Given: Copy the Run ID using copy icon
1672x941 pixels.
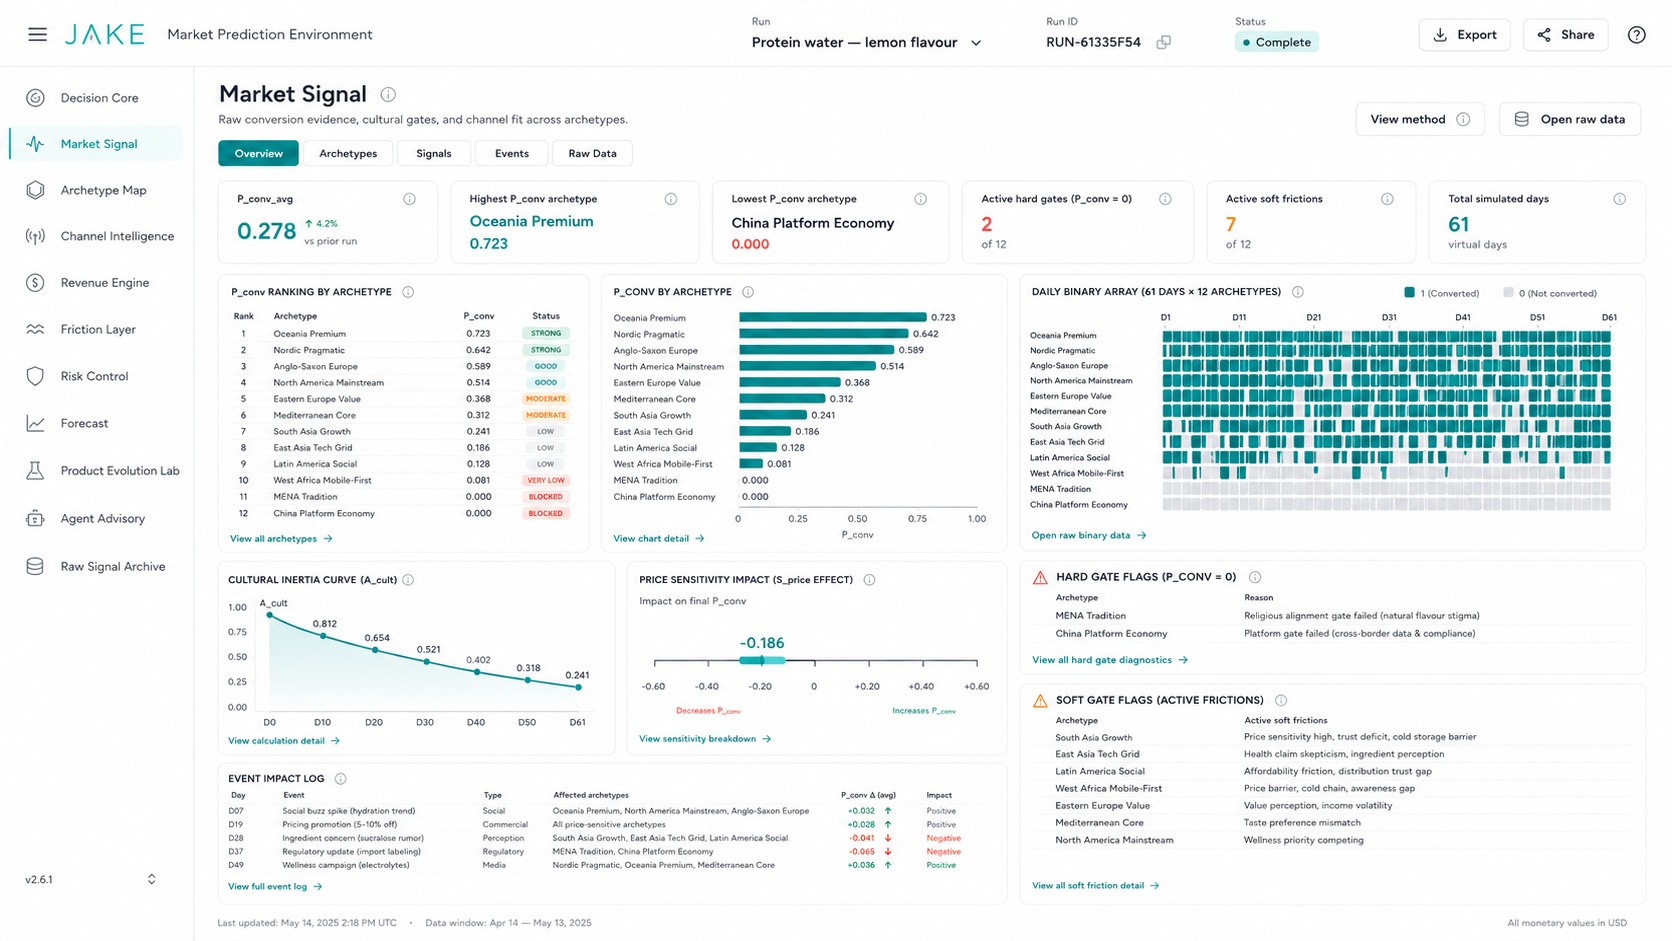Looking at the screenshot, I should [x=1164, y=42].
